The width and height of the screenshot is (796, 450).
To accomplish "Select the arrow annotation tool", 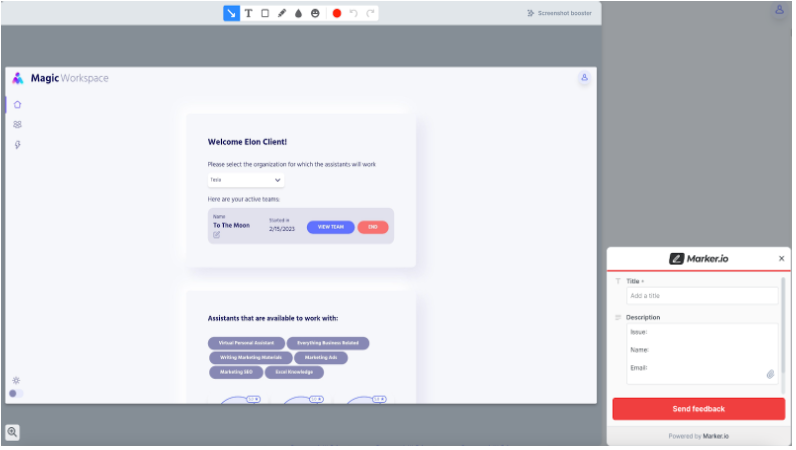I will coord(231,13).
